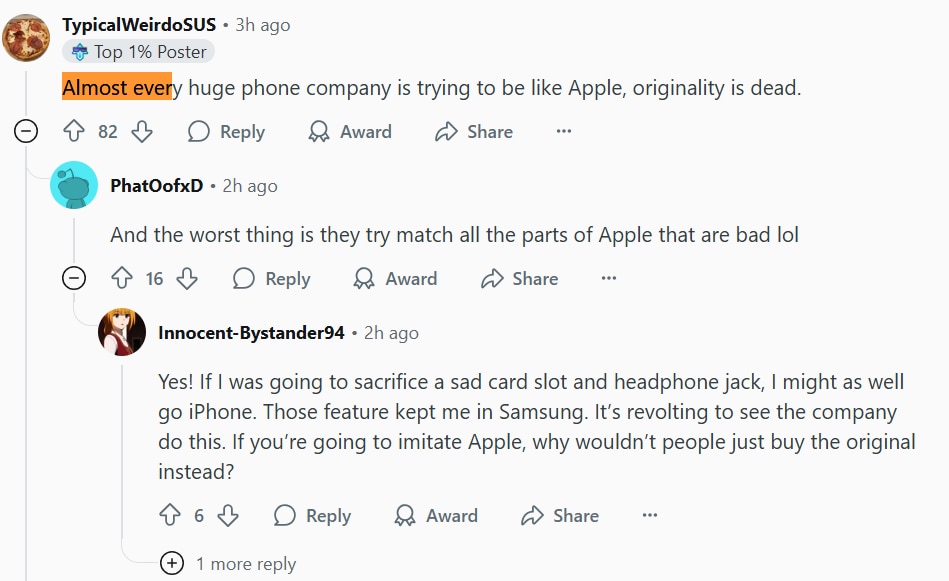Image resolution: width=949 pixels, height=581 pixels.
Task: Click Innocent-Bystander94's avatar image
Action: 122,332
